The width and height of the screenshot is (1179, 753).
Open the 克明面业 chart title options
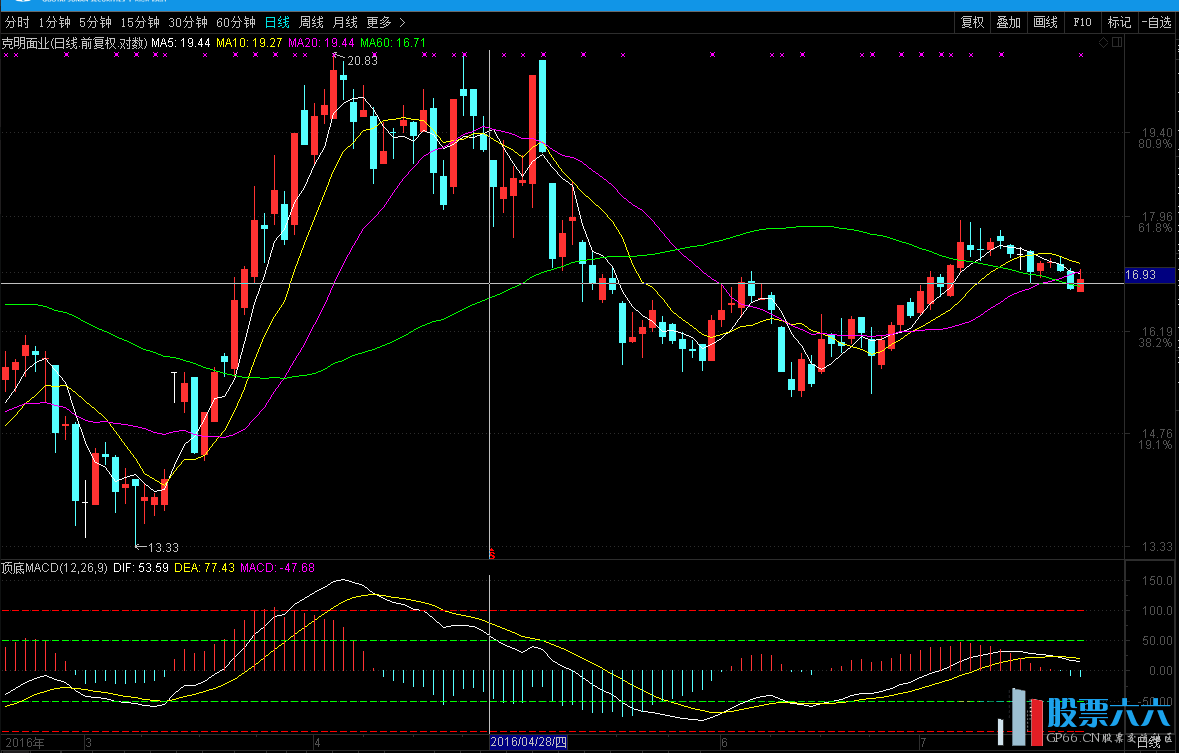(x=74, y=43)
